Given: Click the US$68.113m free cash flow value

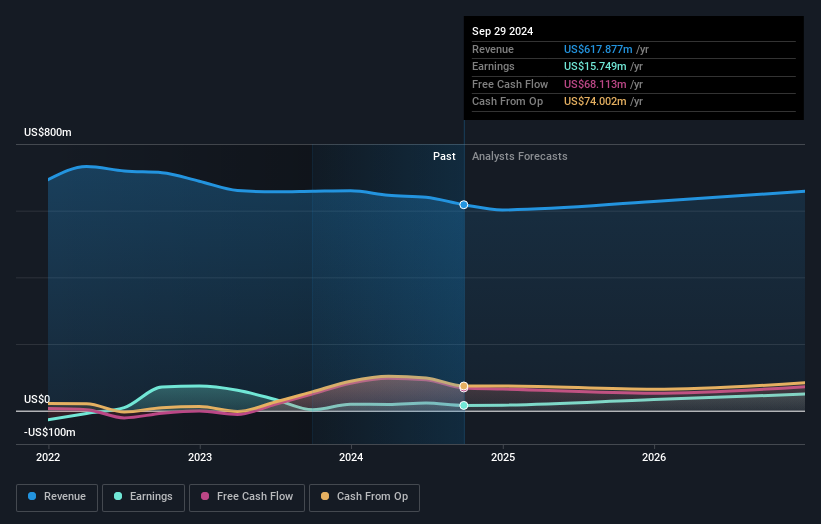Looking at the screenshot, I should click(x=595, y=84).
